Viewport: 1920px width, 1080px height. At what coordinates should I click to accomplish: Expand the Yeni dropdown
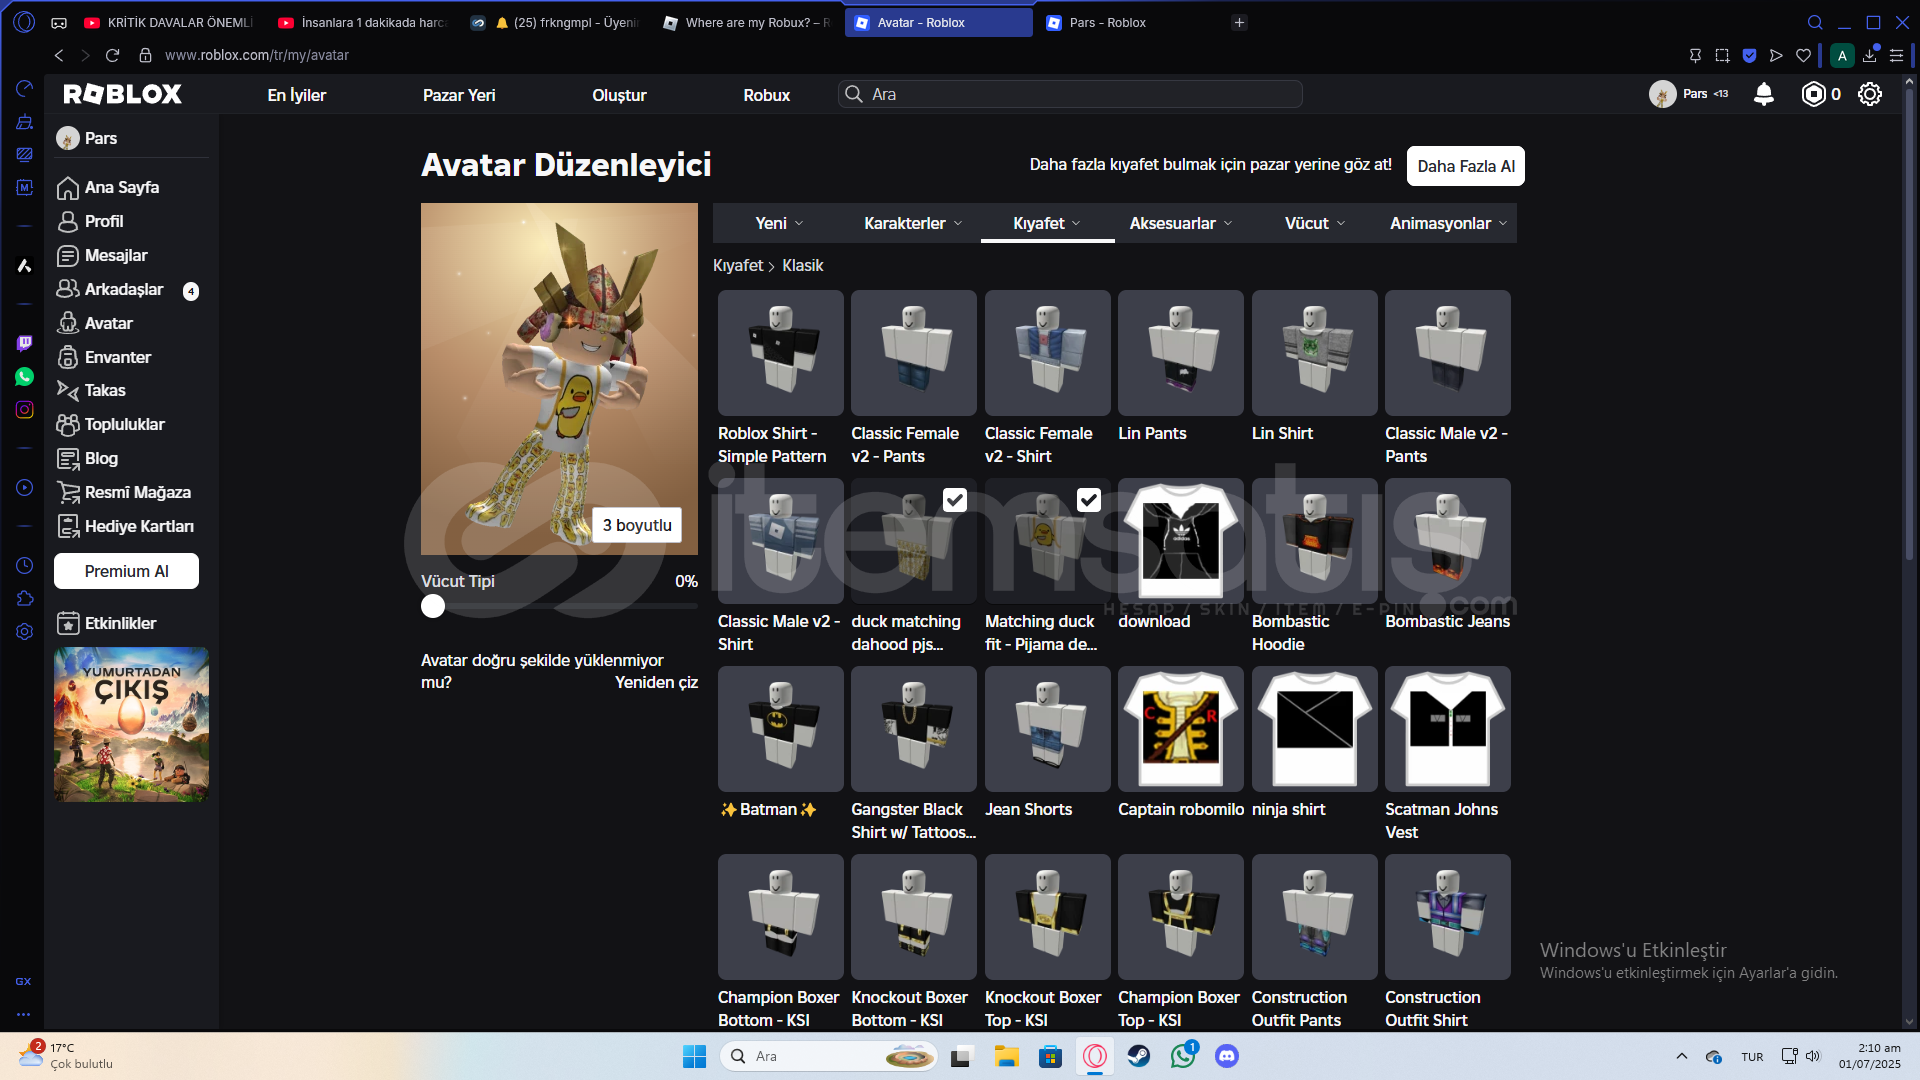[x=779, y=223]
